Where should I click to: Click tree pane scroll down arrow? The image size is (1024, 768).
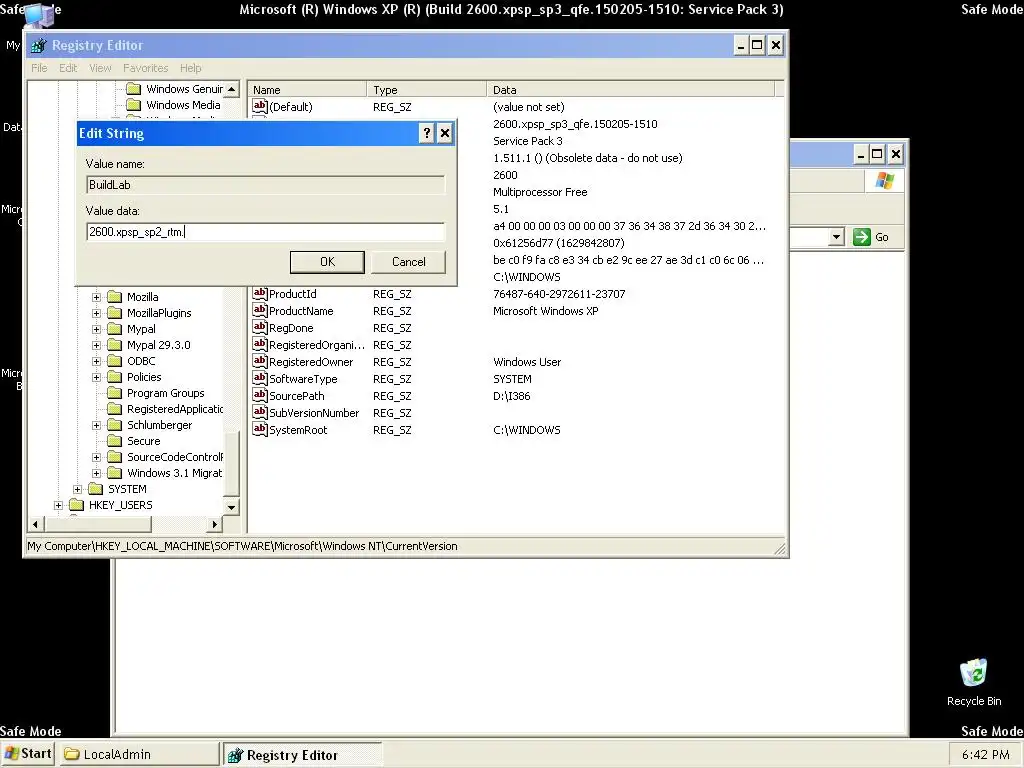[x=232, y=507]
